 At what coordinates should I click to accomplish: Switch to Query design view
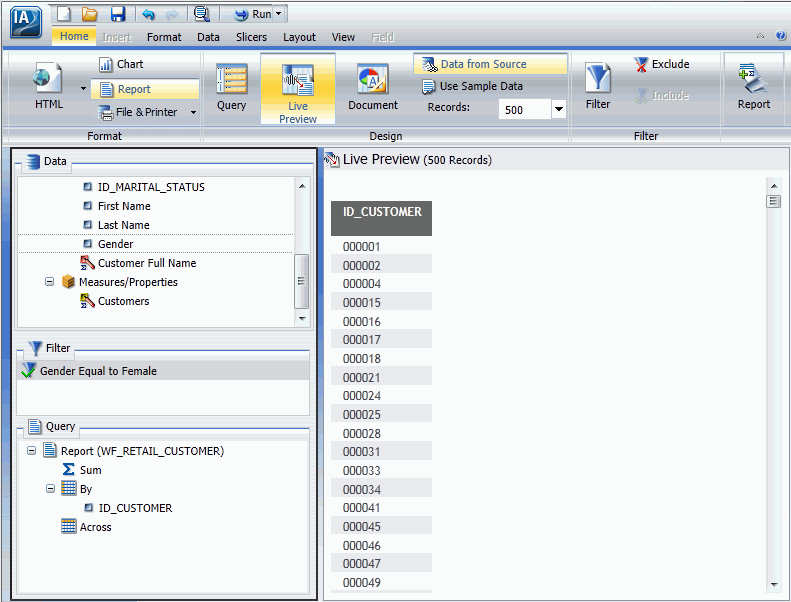pos(232,87)
